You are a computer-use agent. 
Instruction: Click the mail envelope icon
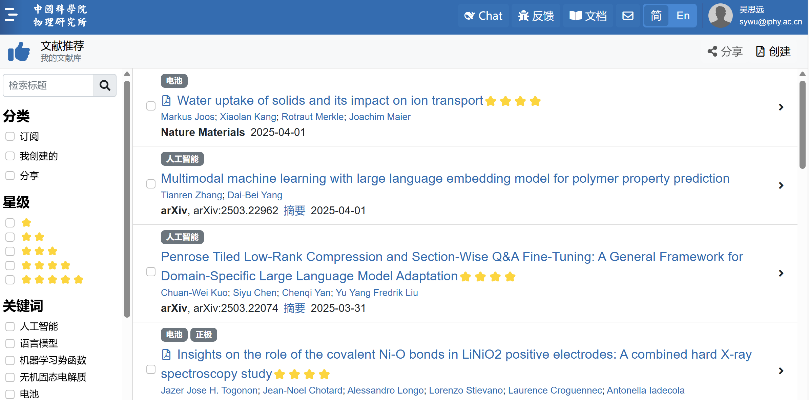pyautogui.click(x=628, y=16)
